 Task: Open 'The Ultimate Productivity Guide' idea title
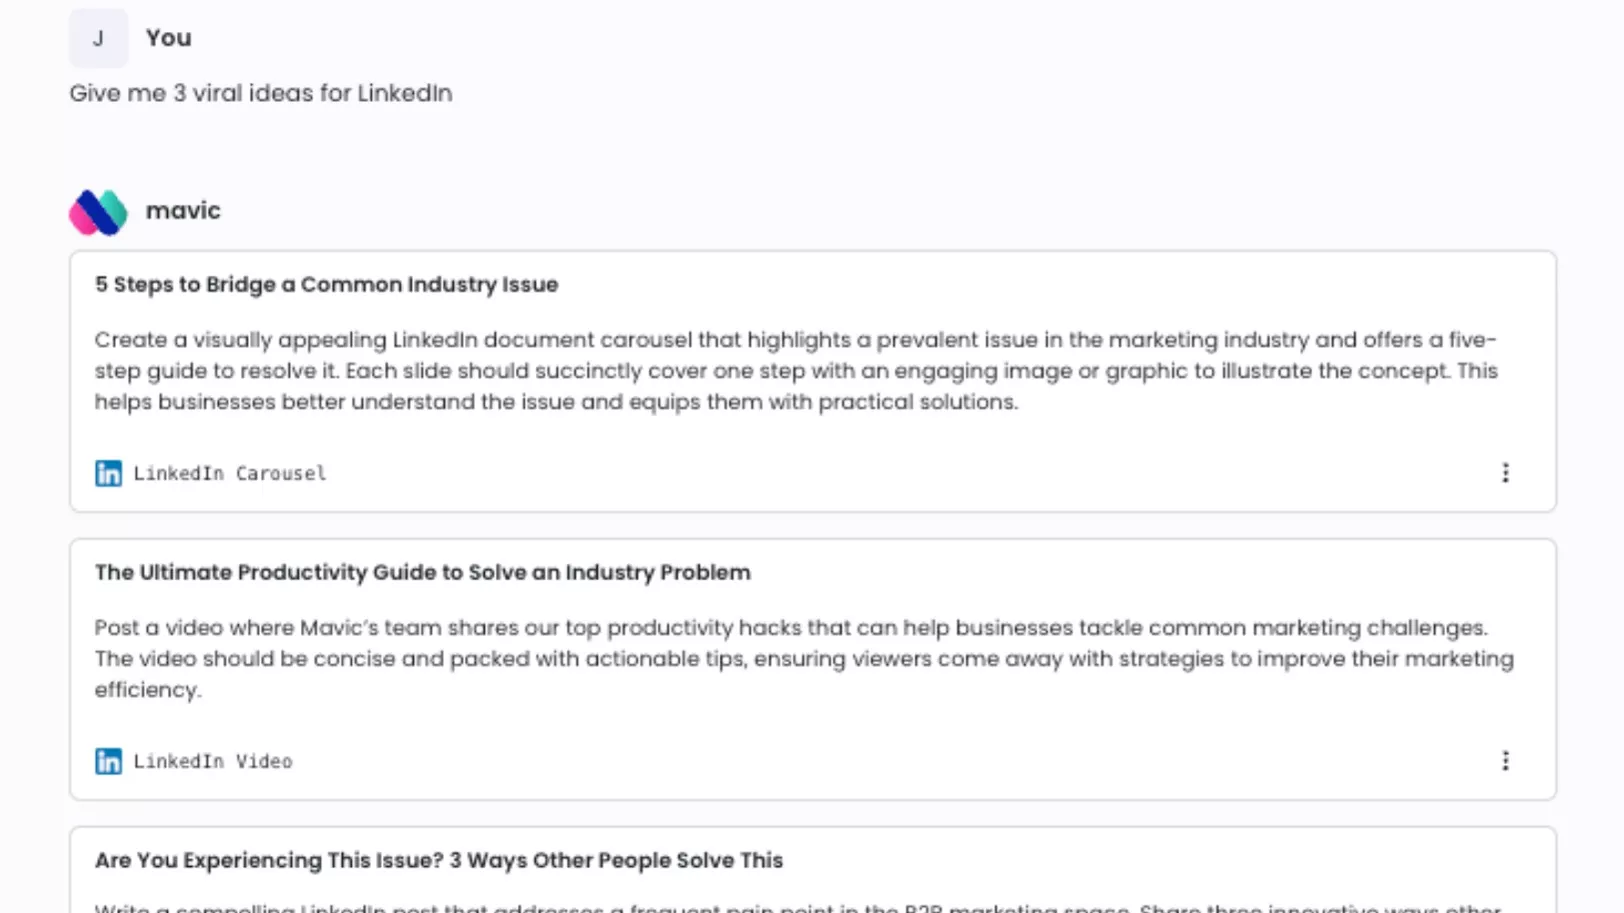pyautogui.click(x=422, y=573)
